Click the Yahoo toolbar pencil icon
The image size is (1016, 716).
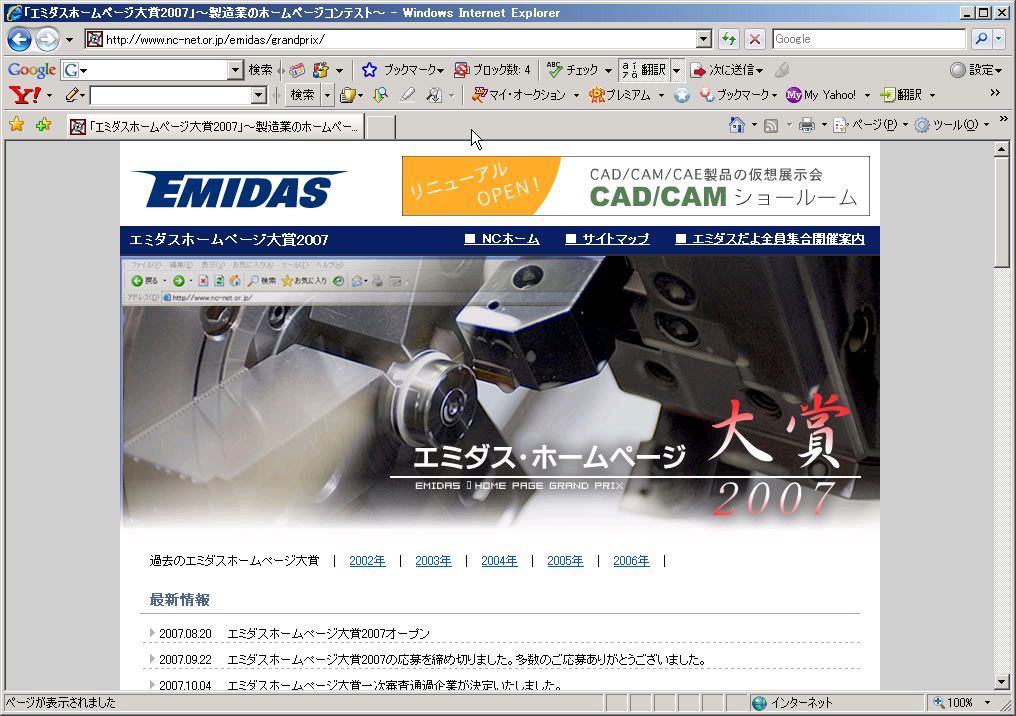click(x=72, y=95)
